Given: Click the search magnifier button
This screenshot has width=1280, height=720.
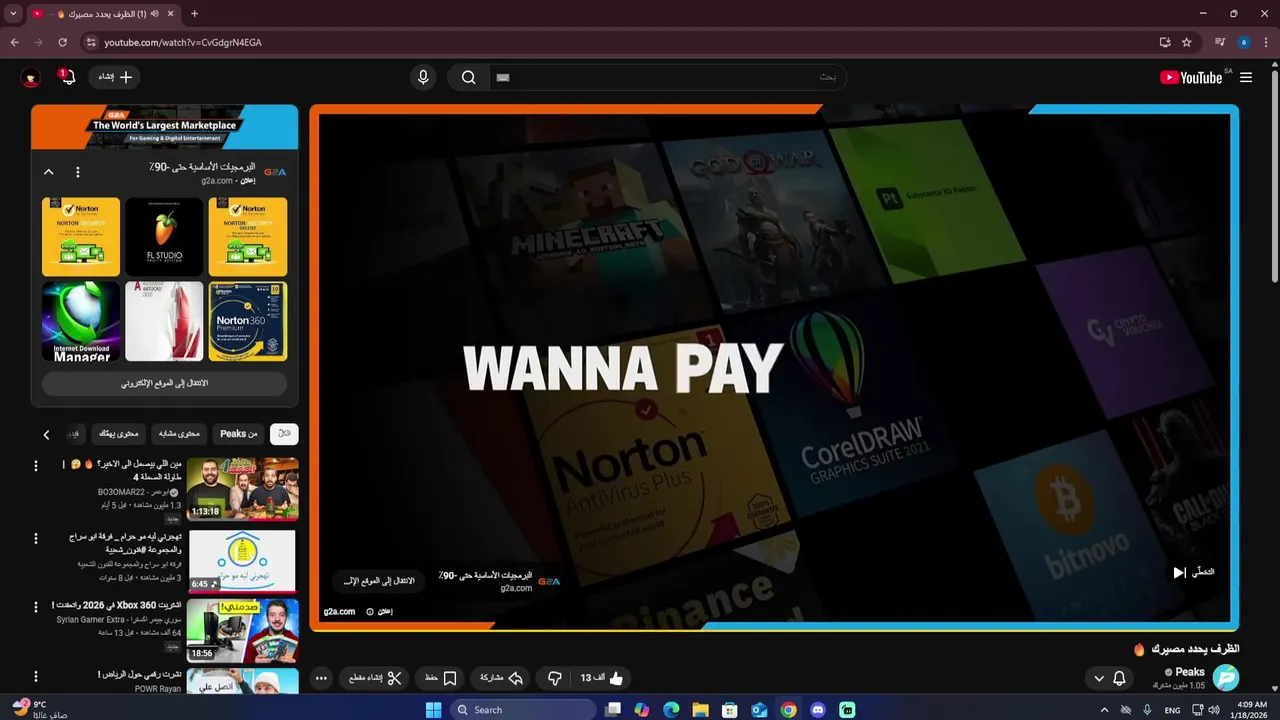Looking at the screenshot, I should [468, 77].
